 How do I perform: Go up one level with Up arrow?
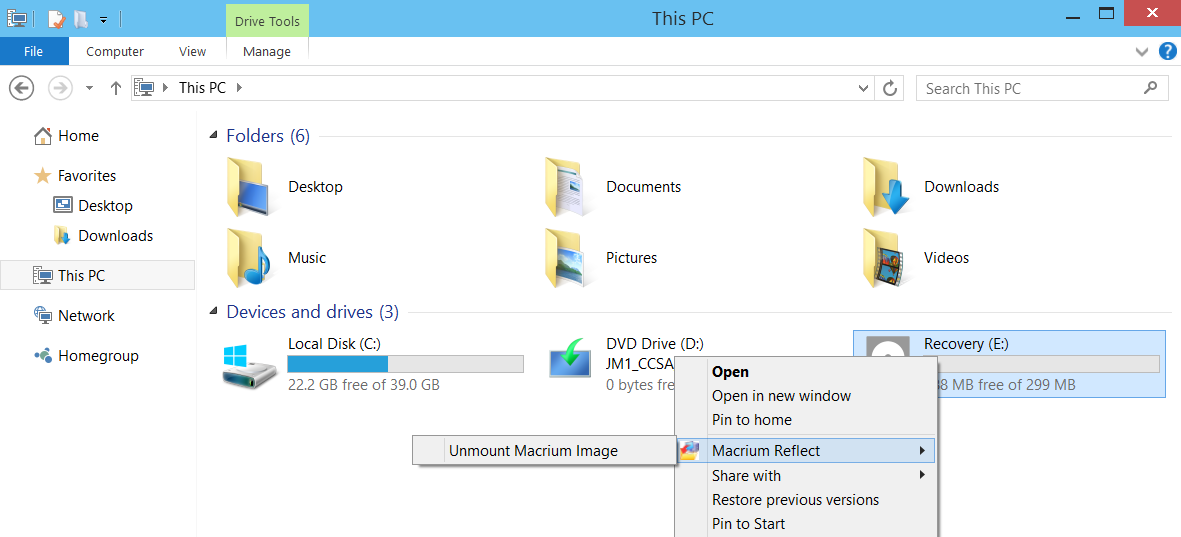(116, 88)
